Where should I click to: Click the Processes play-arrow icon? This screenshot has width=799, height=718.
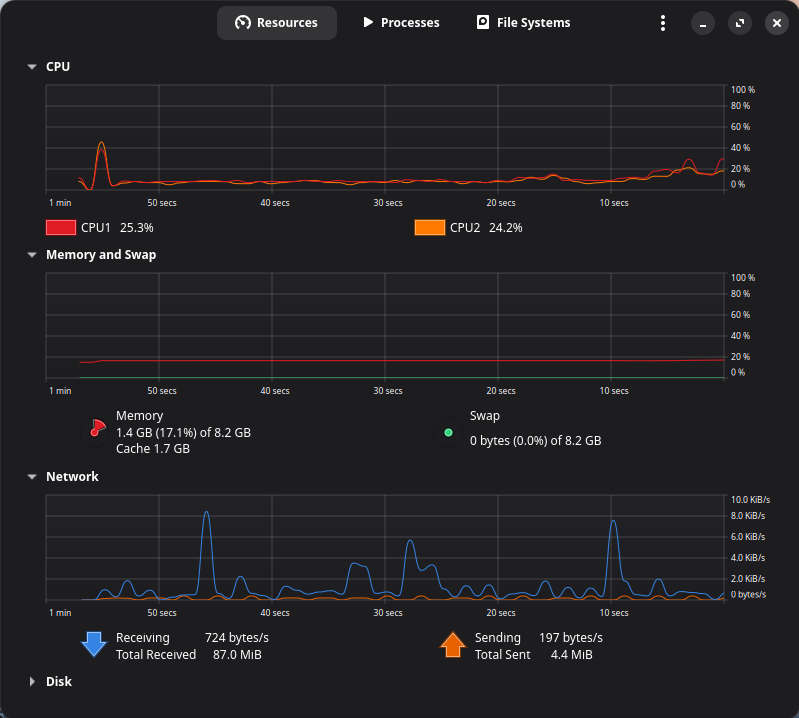pos(368,23)
